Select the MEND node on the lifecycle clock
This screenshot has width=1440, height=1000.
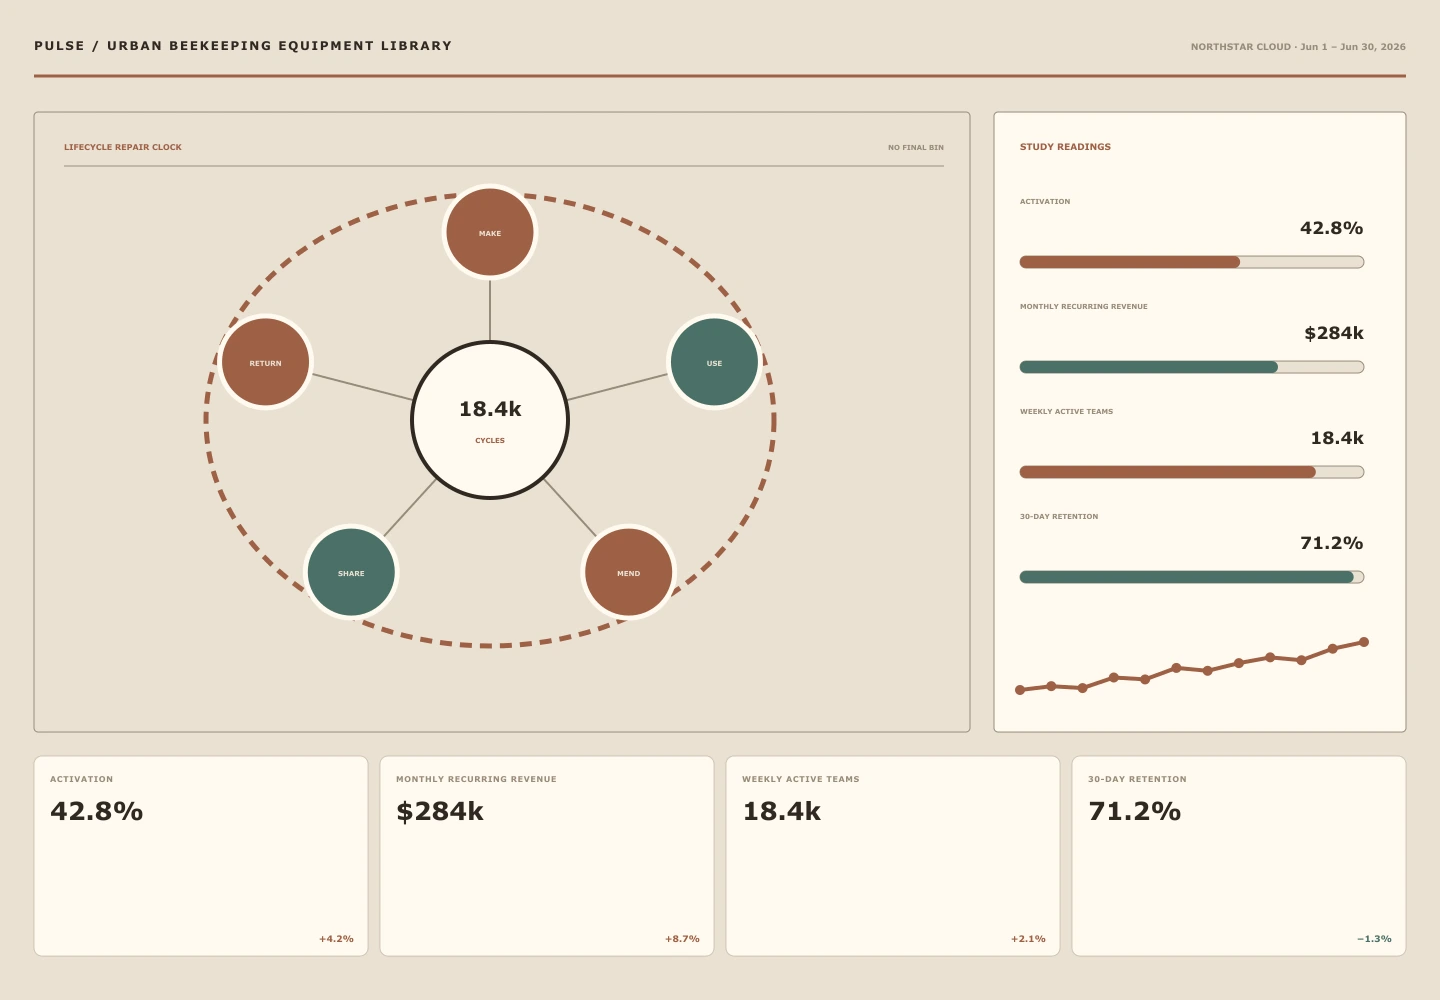(x=628, y=572)
